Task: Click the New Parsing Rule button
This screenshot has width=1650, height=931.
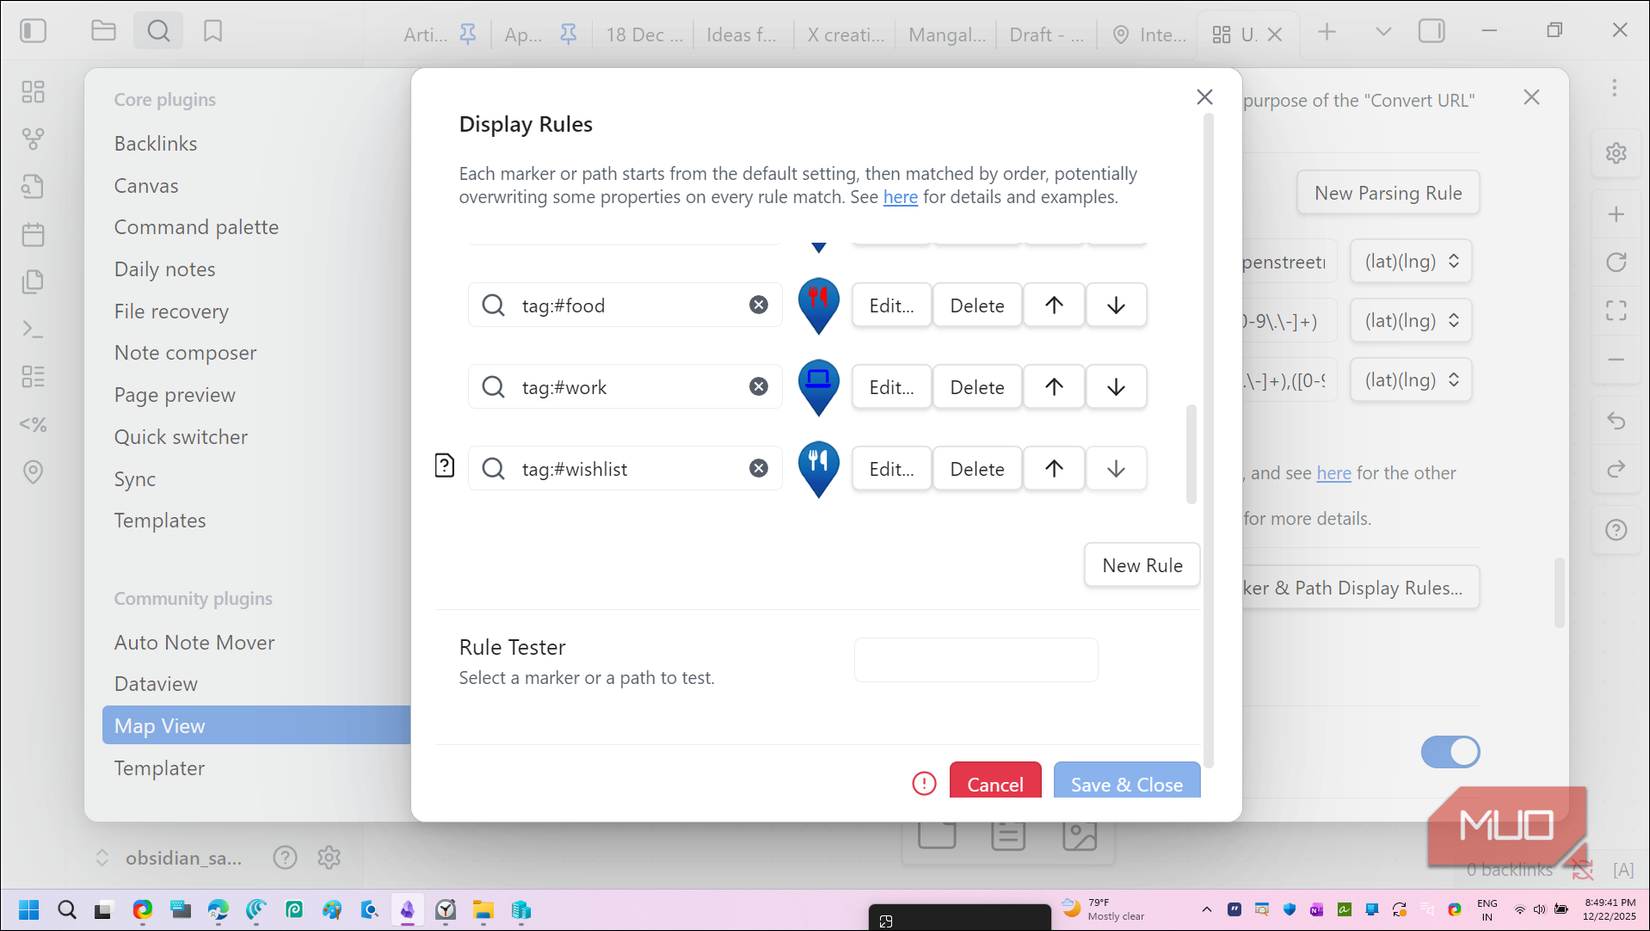Action: (1388, 193)
